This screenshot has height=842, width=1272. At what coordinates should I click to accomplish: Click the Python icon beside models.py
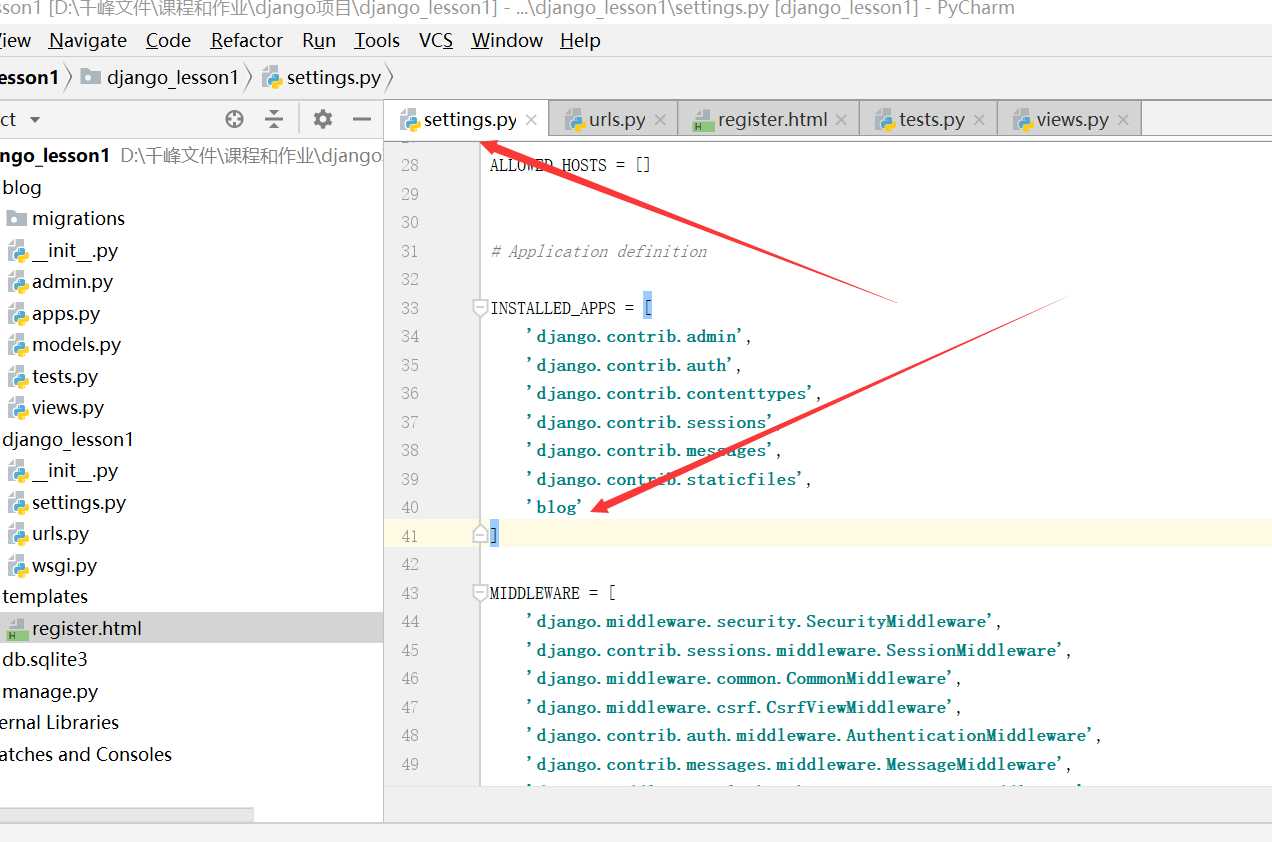coord(17,345)
